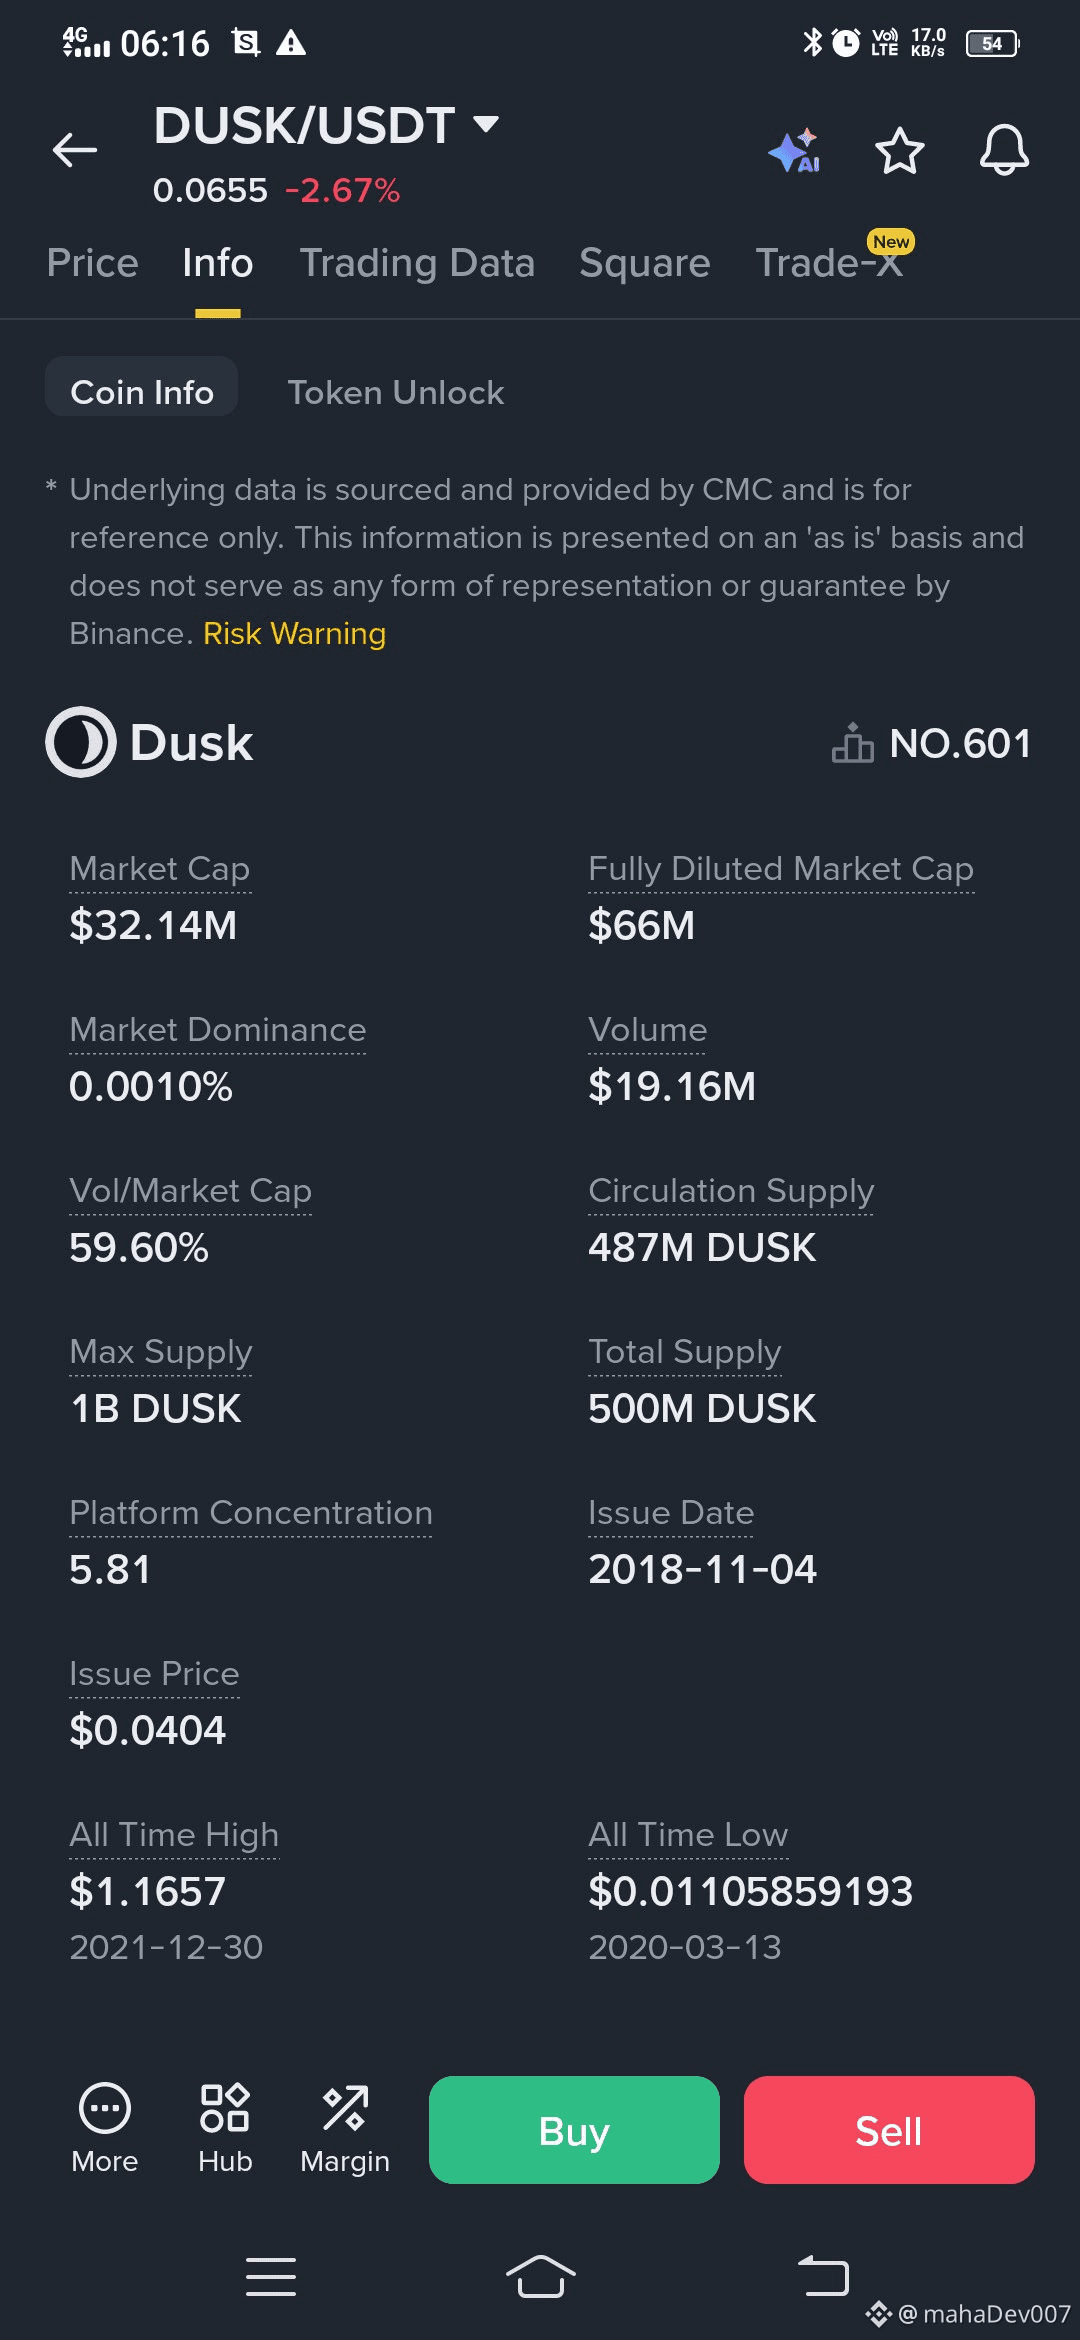
Task: Show Market Cap explanation tooltip
Action: 160,869
